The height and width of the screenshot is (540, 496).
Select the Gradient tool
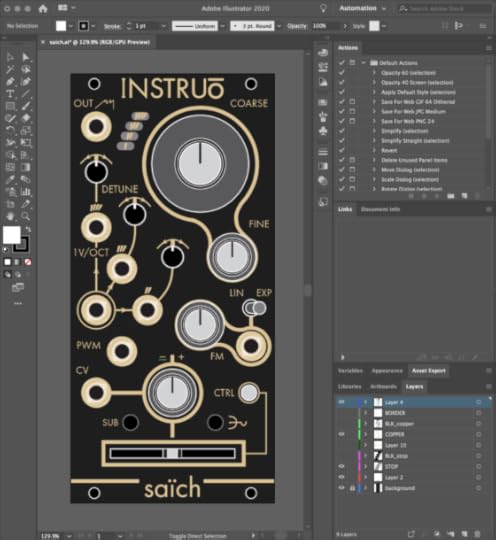26,167
